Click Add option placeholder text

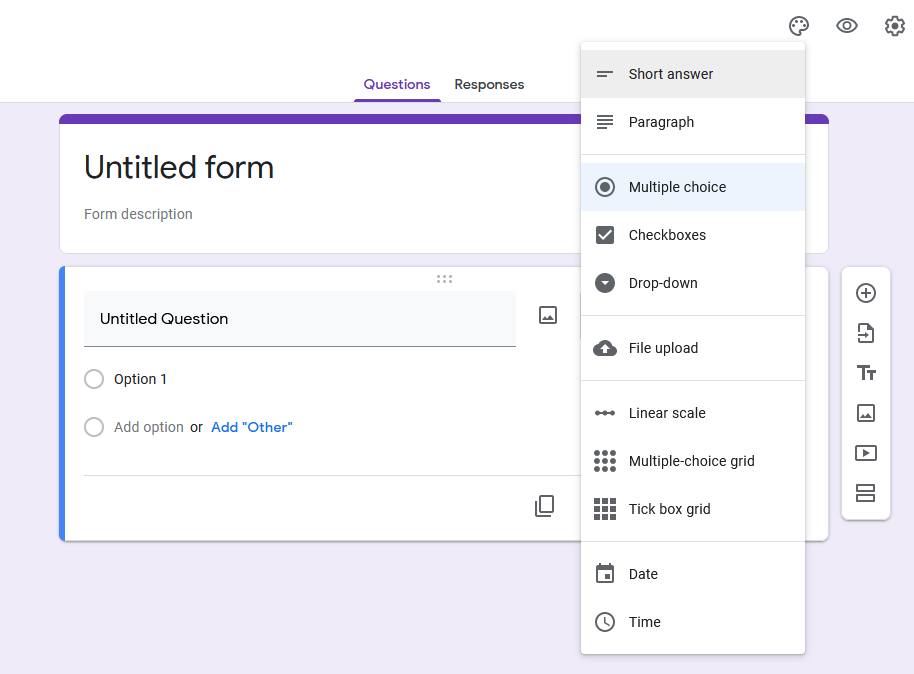coord(149,427)
